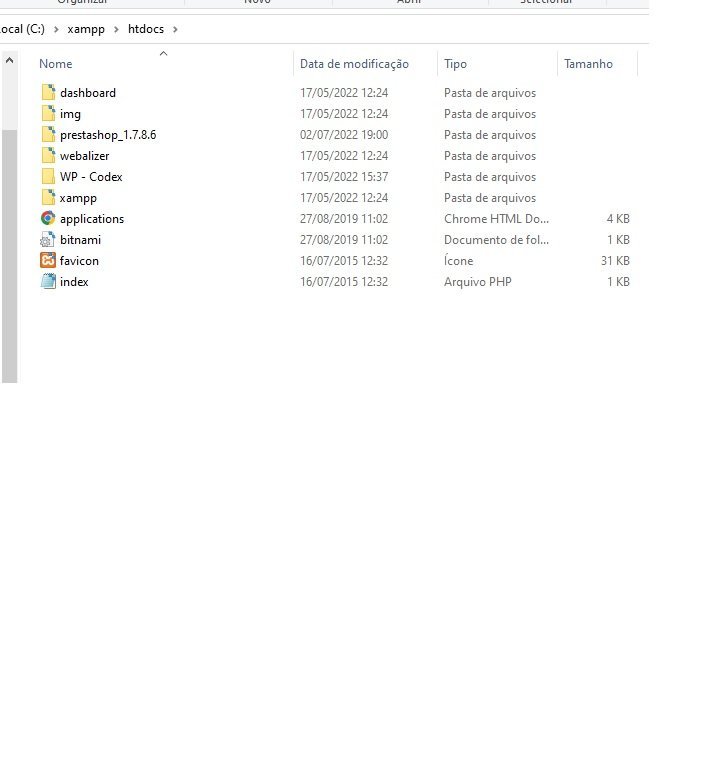Expand the chevron after Local (C:) breadcrumb
Image resolution: width=720 pixels, height=771 pixels.
tap(56, 30)
